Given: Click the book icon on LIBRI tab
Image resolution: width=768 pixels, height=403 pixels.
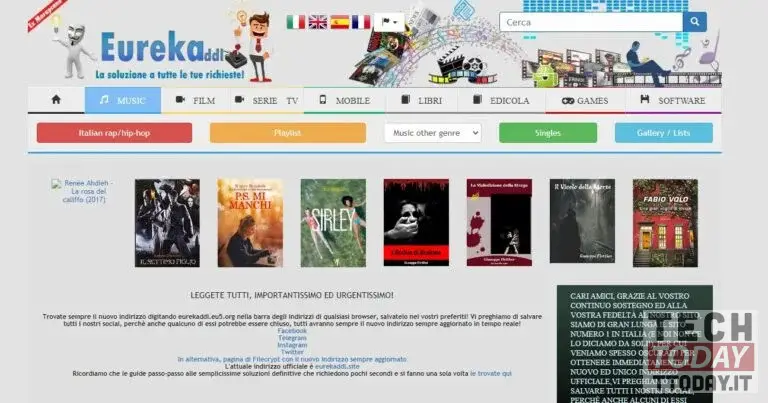Looking at the screenshot, I should [406, 99].
